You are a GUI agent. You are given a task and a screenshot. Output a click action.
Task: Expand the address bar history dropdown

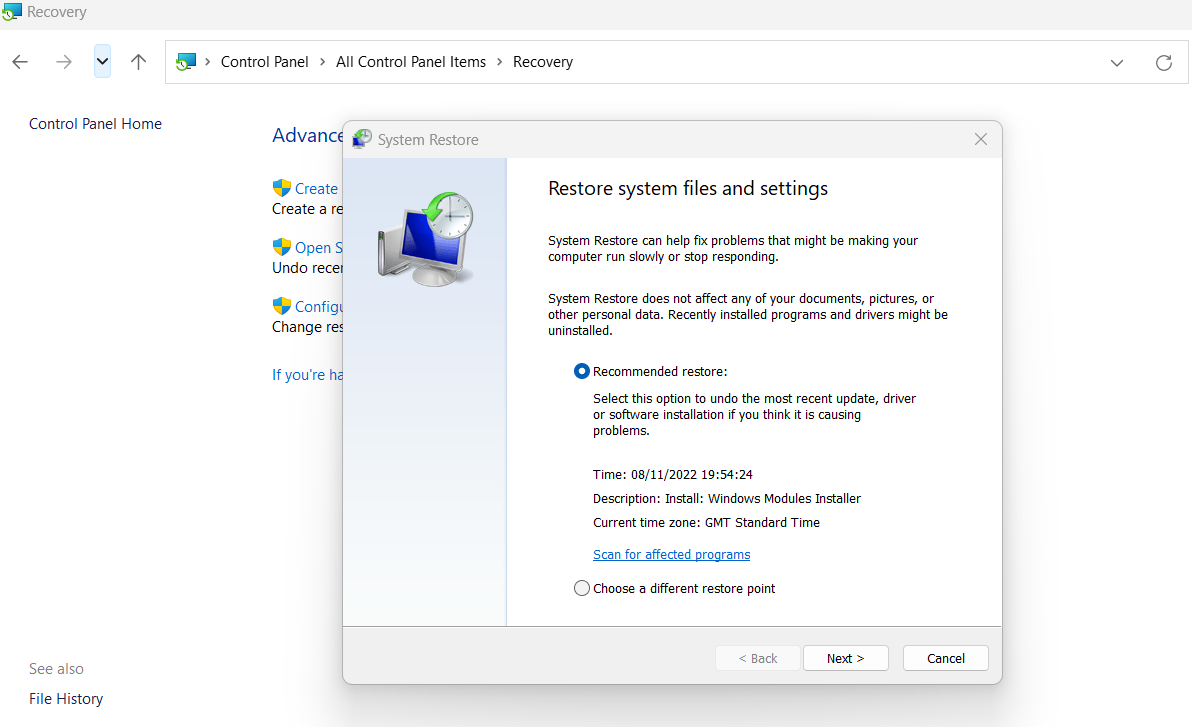pos(1117,62)
